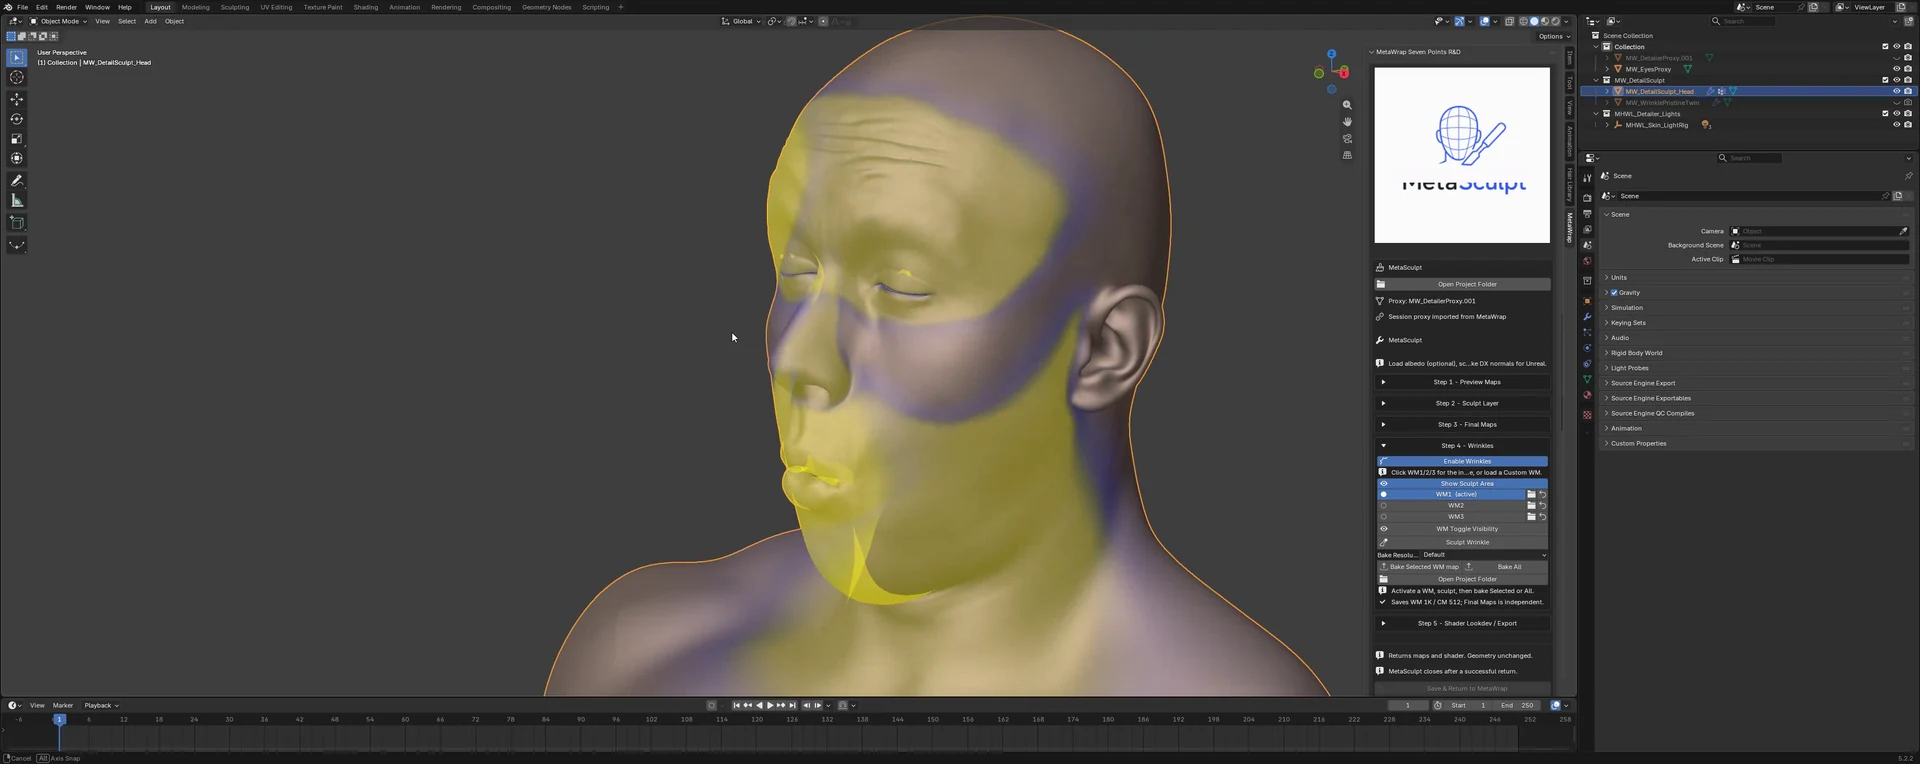Activate the Scale tool
Image resolution: width=1920 pixels, height=764 pixels.
[17, 139]
